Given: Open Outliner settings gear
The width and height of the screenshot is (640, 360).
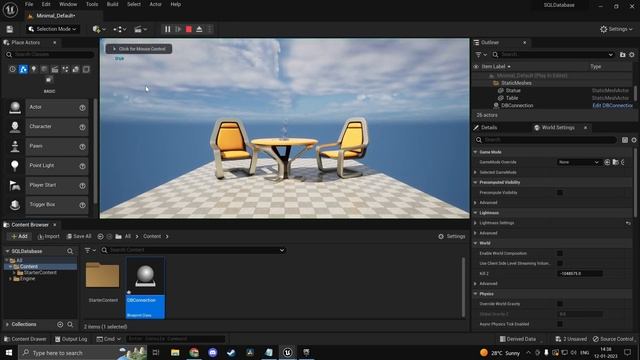Looking at the screenshot, I should [632, 55].
